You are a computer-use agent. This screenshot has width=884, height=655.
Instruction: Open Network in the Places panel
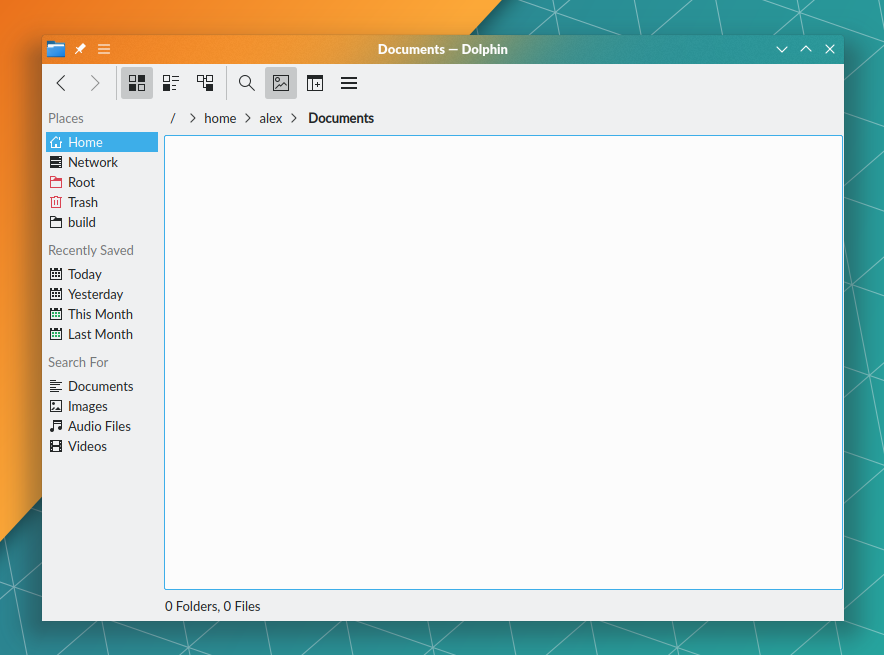coord(102,162)
